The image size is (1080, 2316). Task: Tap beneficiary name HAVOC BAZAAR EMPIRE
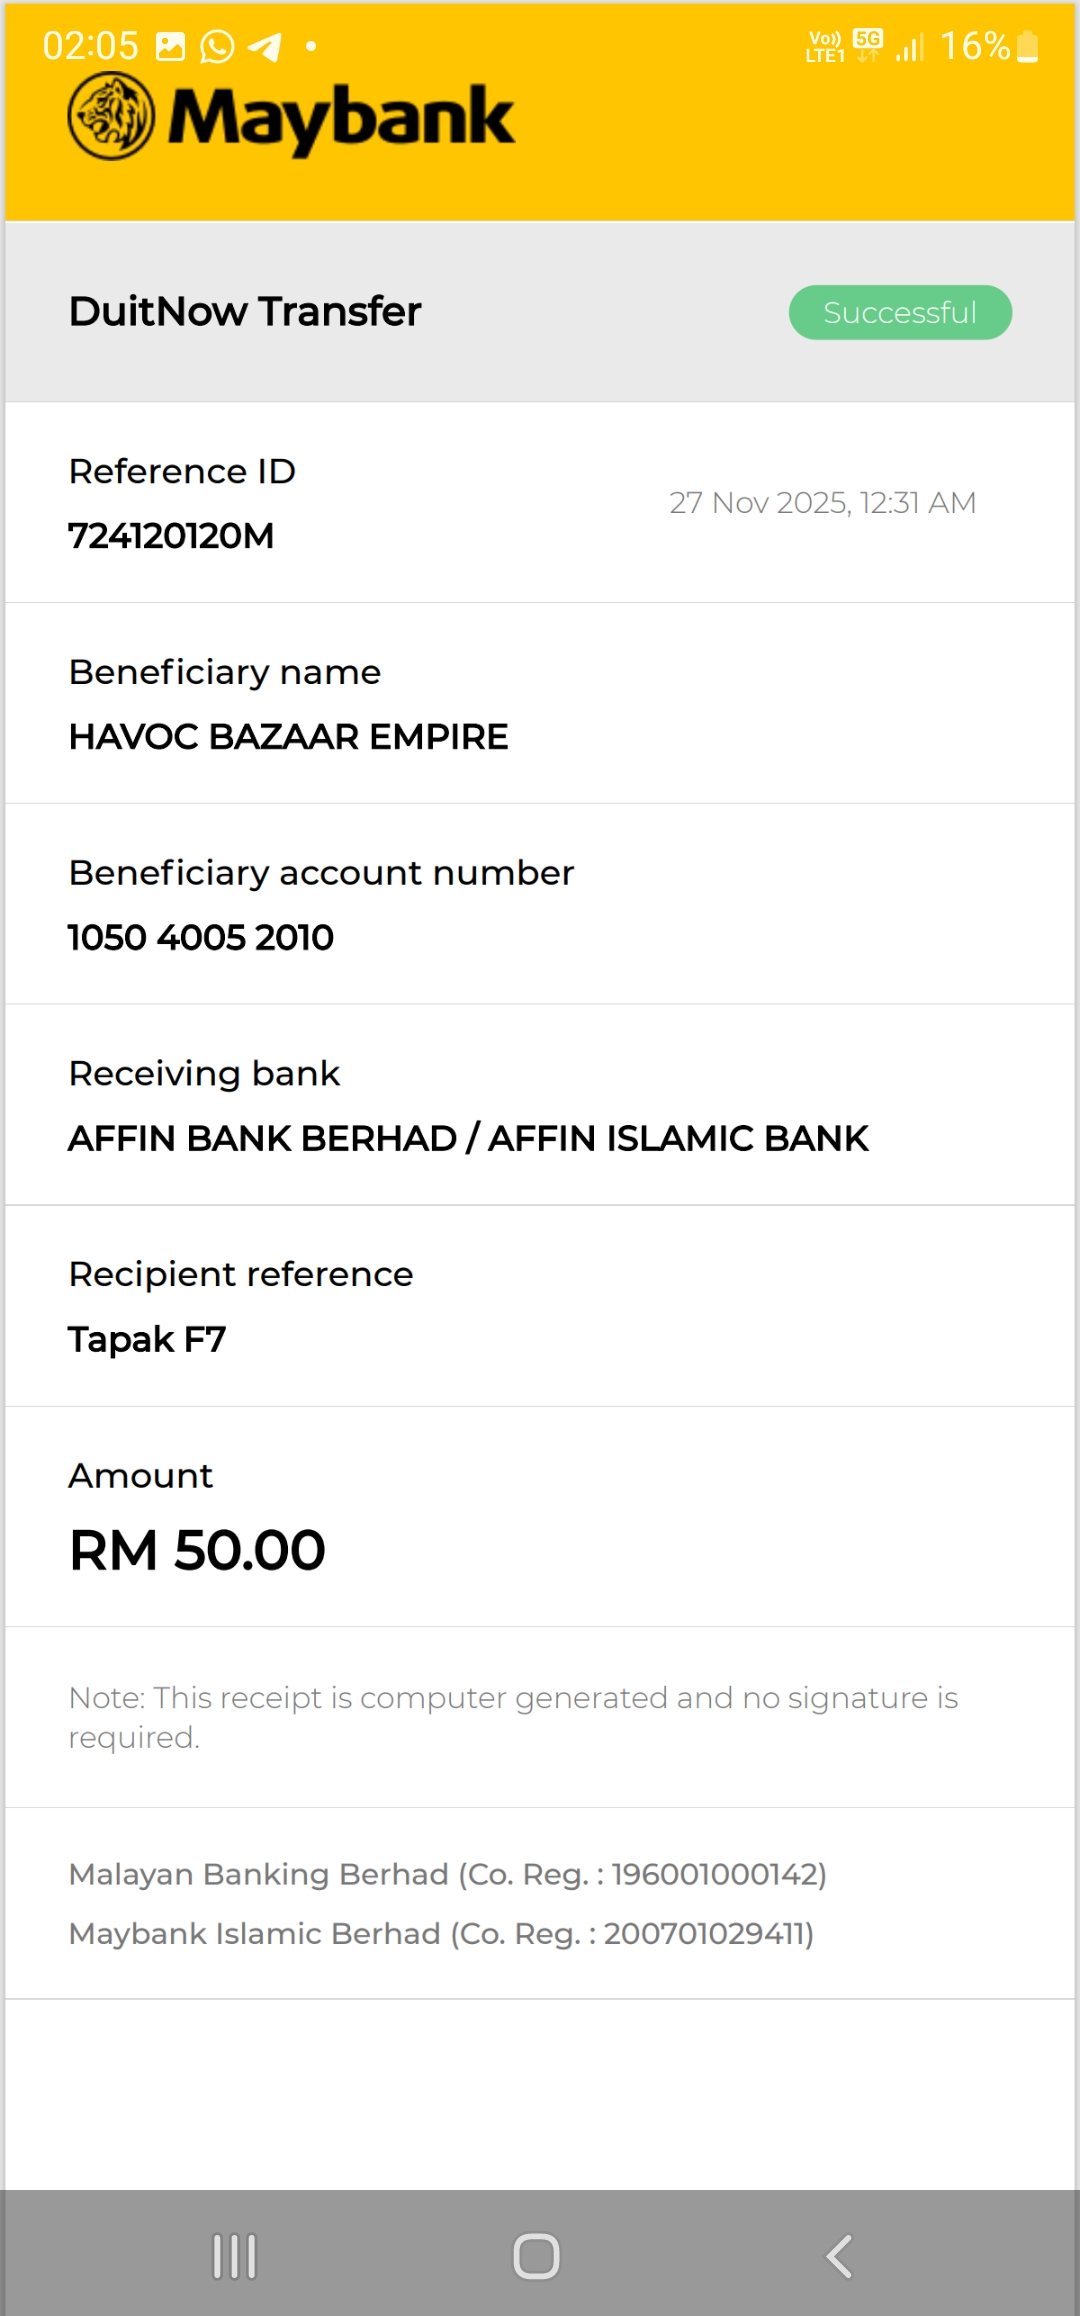coord(288,737)
